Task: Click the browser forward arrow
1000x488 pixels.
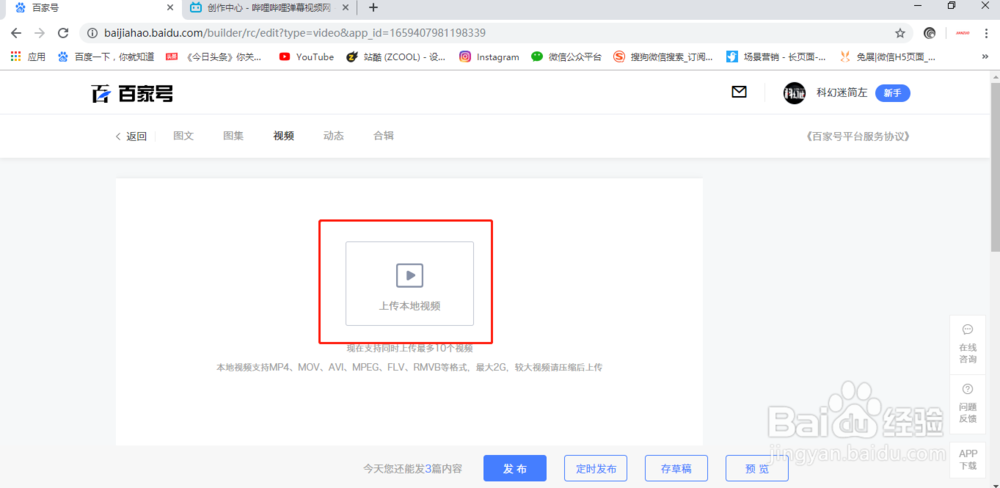Action: 40,33
